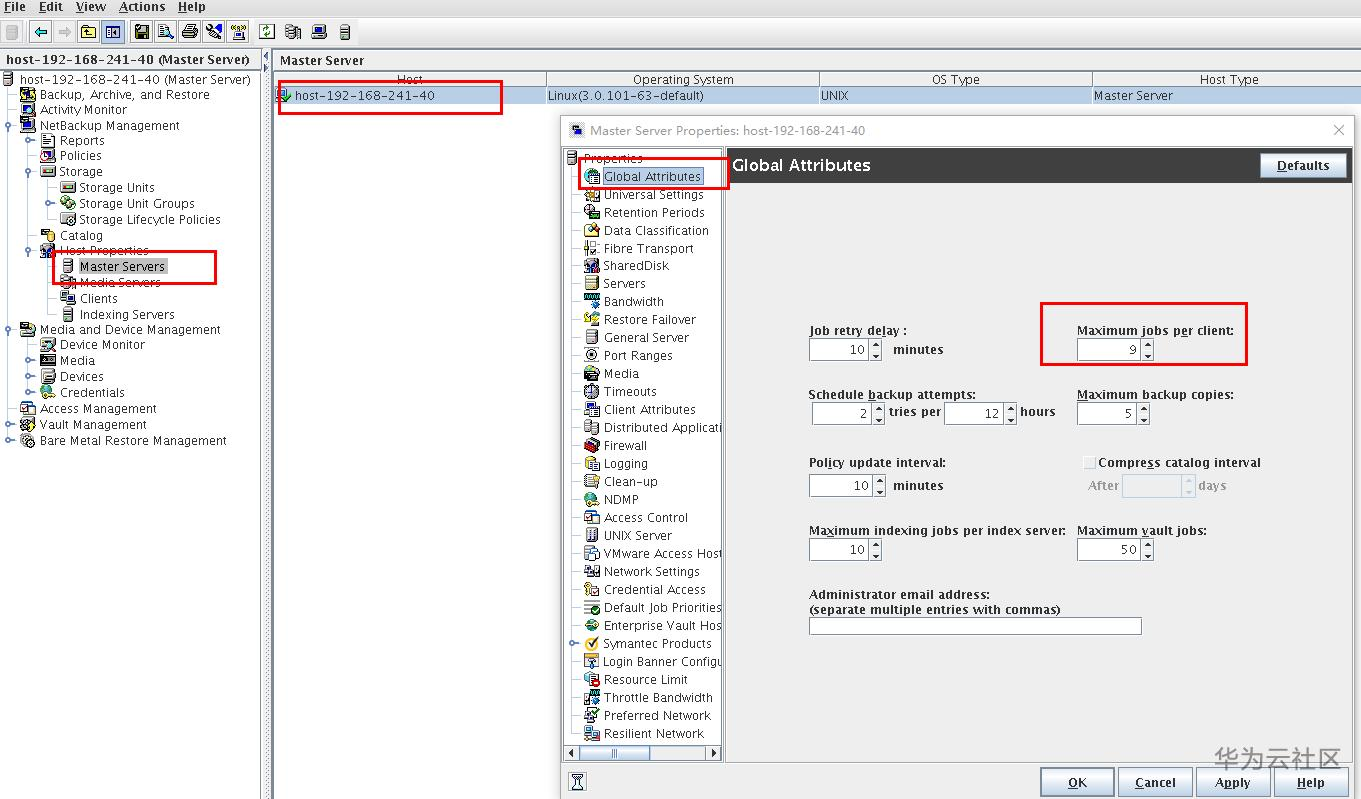The width and height of the screenshot is (1361, 799).
Task: Increase the Job retry delay value
Action: tap(877, 345)
